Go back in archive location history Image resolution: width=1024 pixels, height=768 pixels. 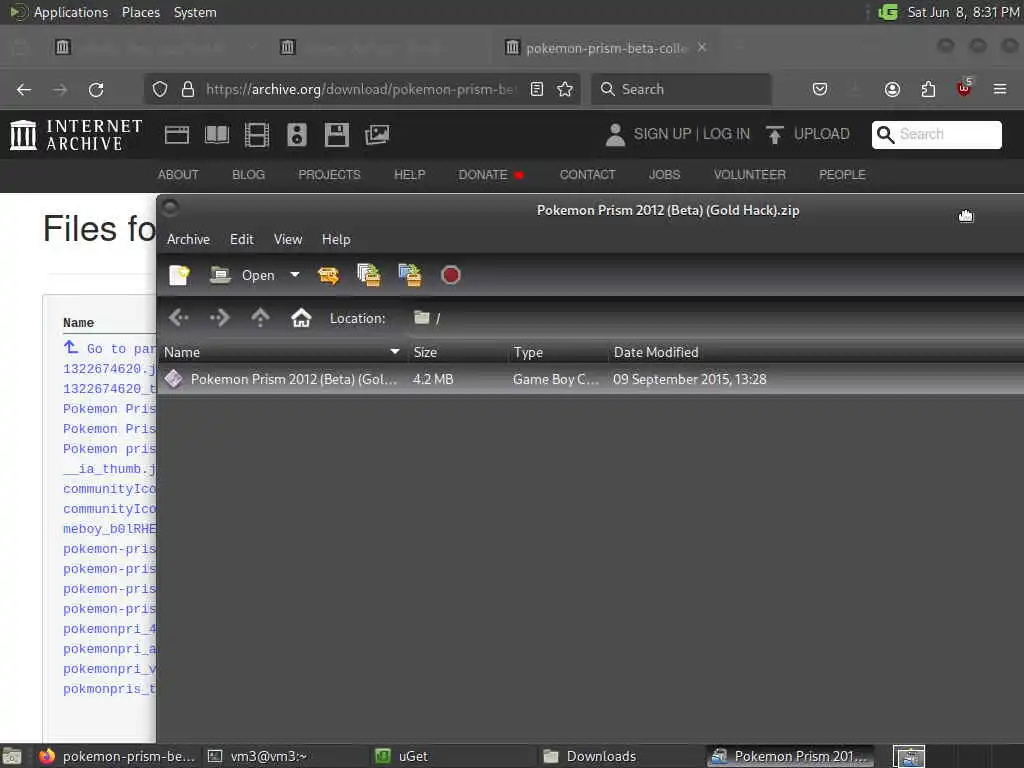(178, 318)
